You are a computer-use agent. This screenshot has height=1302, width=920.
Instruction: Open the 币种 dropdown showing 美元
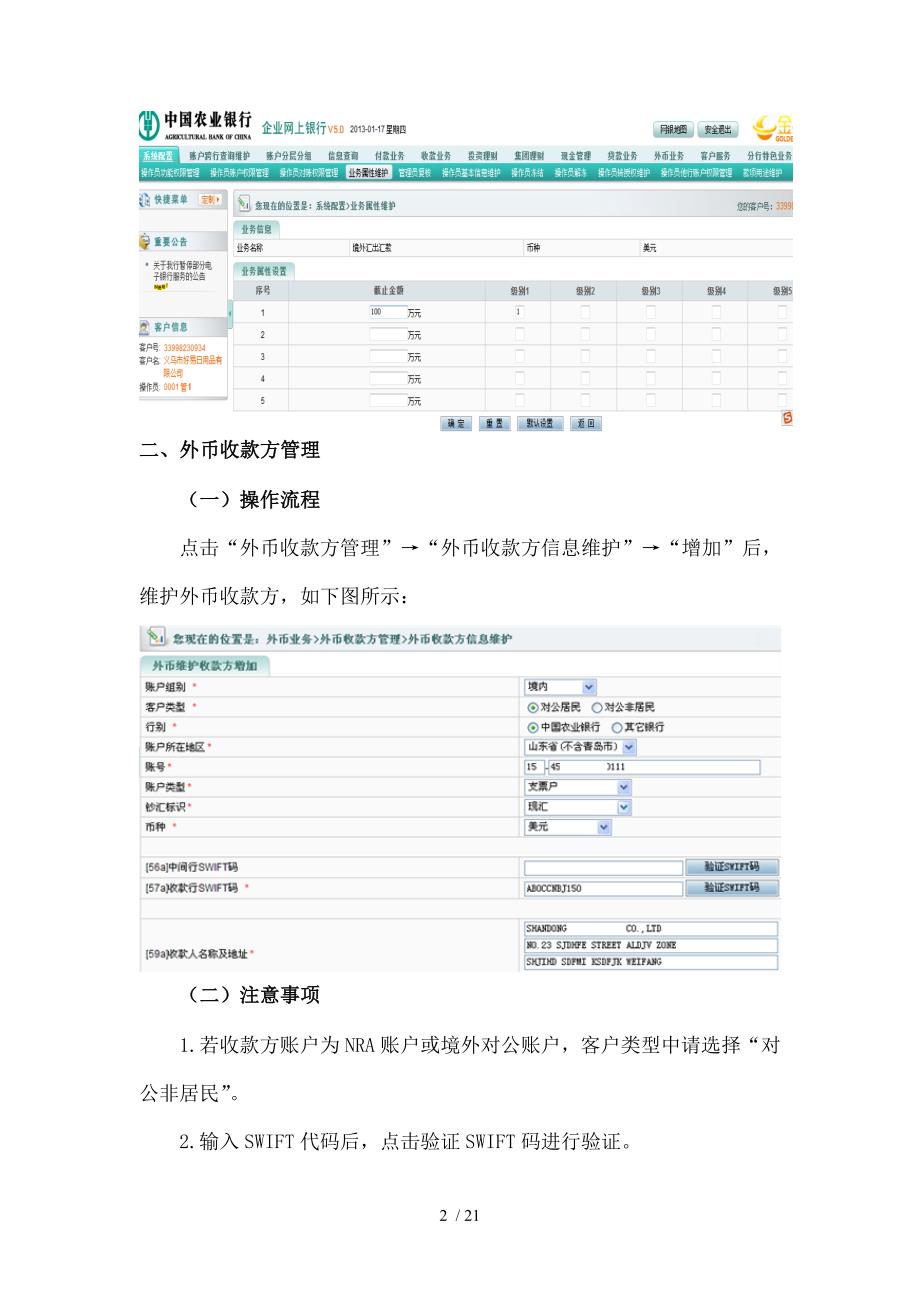click(x=567, y=827)
